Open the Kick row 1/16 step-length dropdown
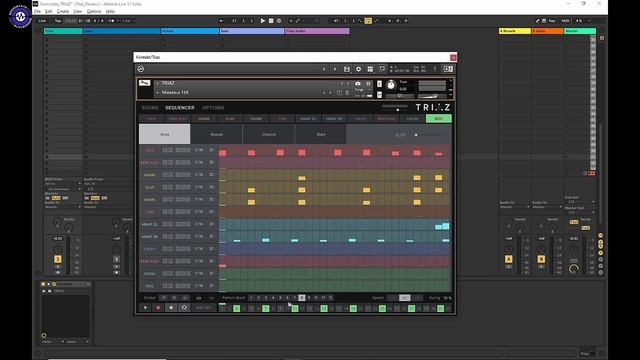 click(x=199, y=150)
